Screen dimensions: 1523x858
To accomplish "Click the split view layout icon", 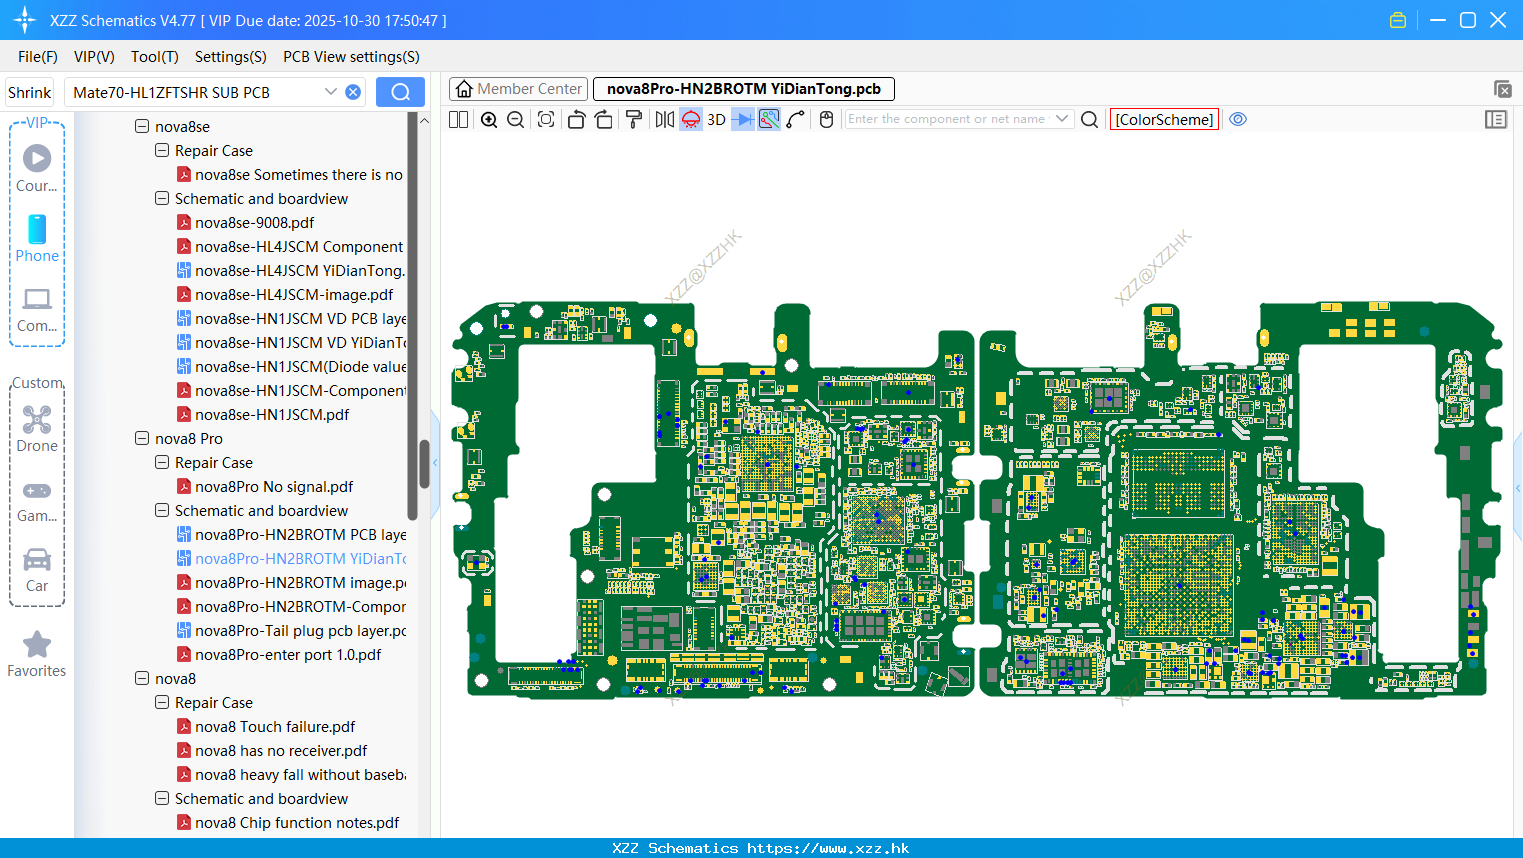I will (x=458, y=119).
